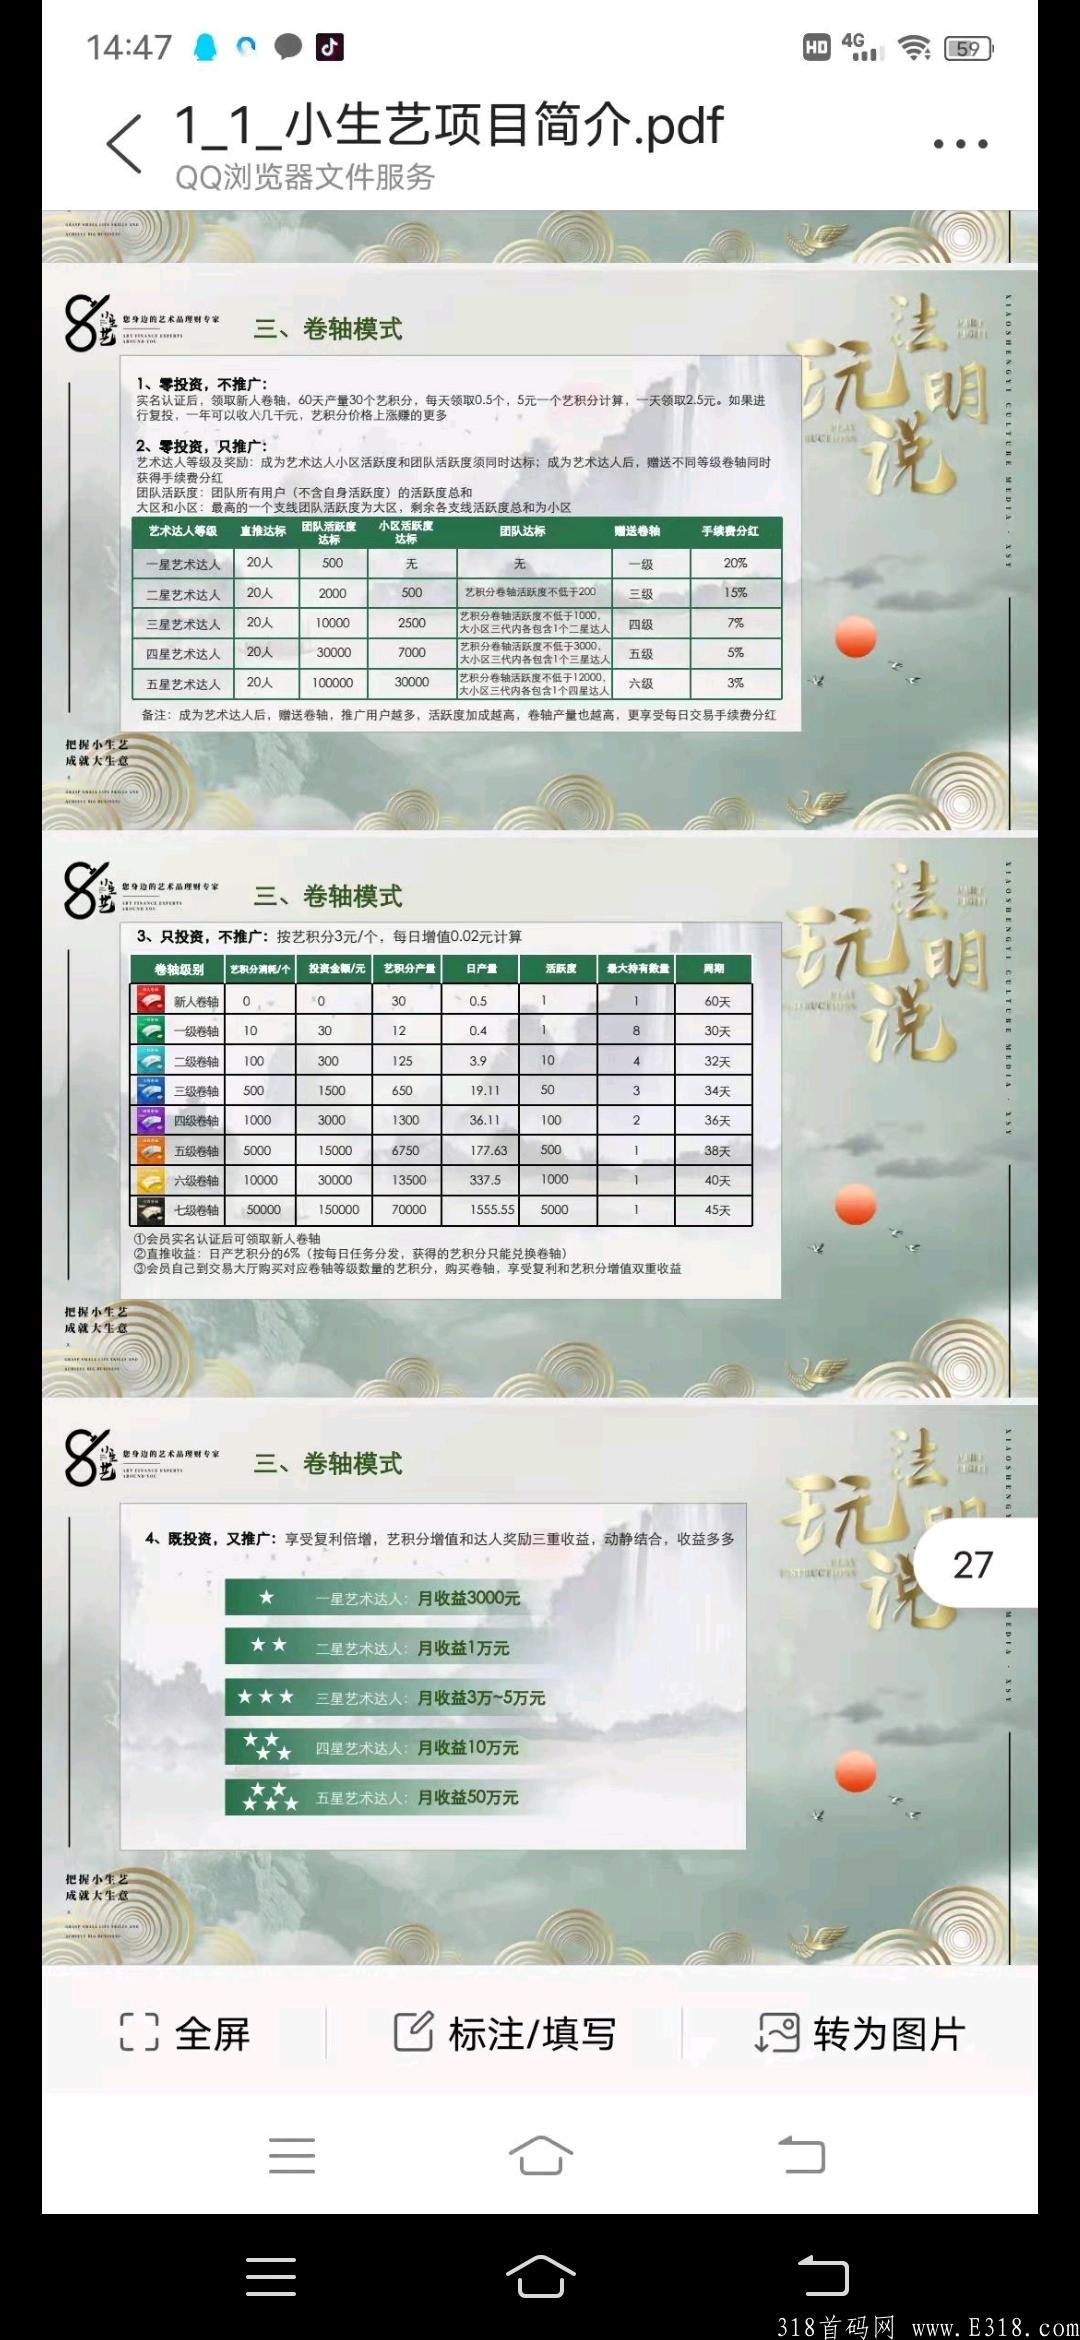Tap the 全屏 fullscreen button

185,2033
